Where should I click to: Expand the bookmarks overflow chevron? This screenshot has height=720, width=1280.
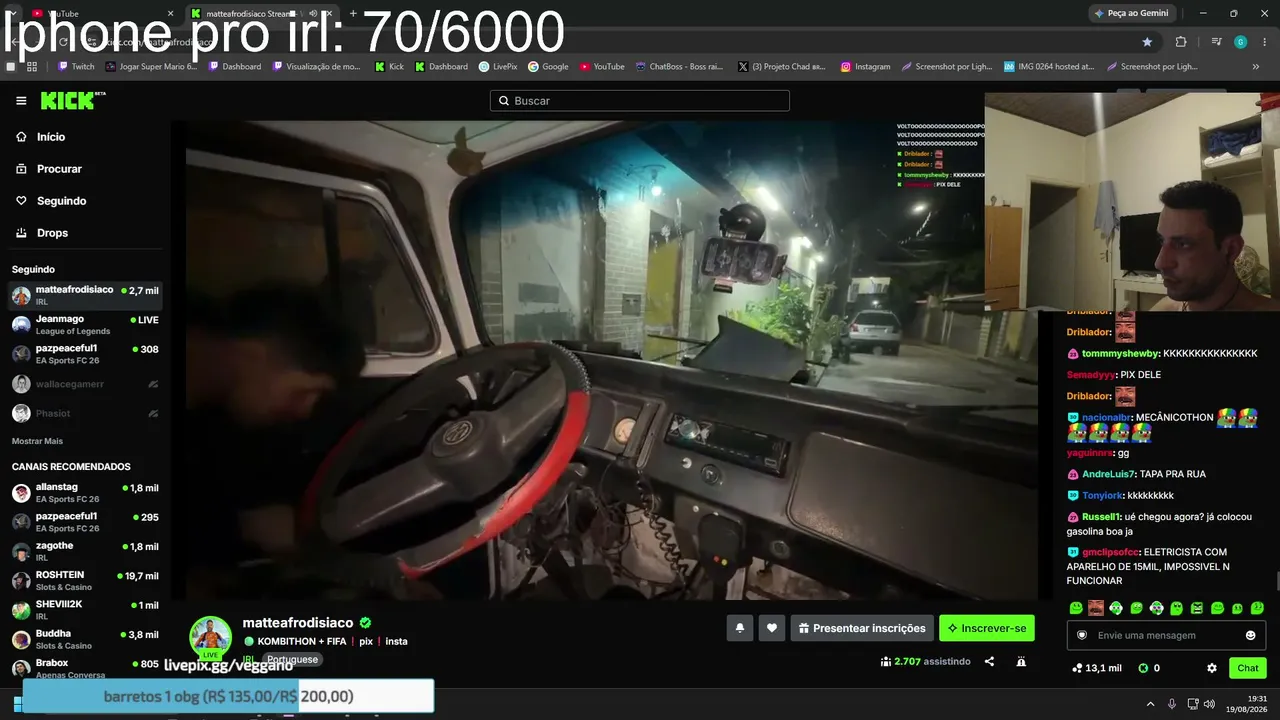1256,67
